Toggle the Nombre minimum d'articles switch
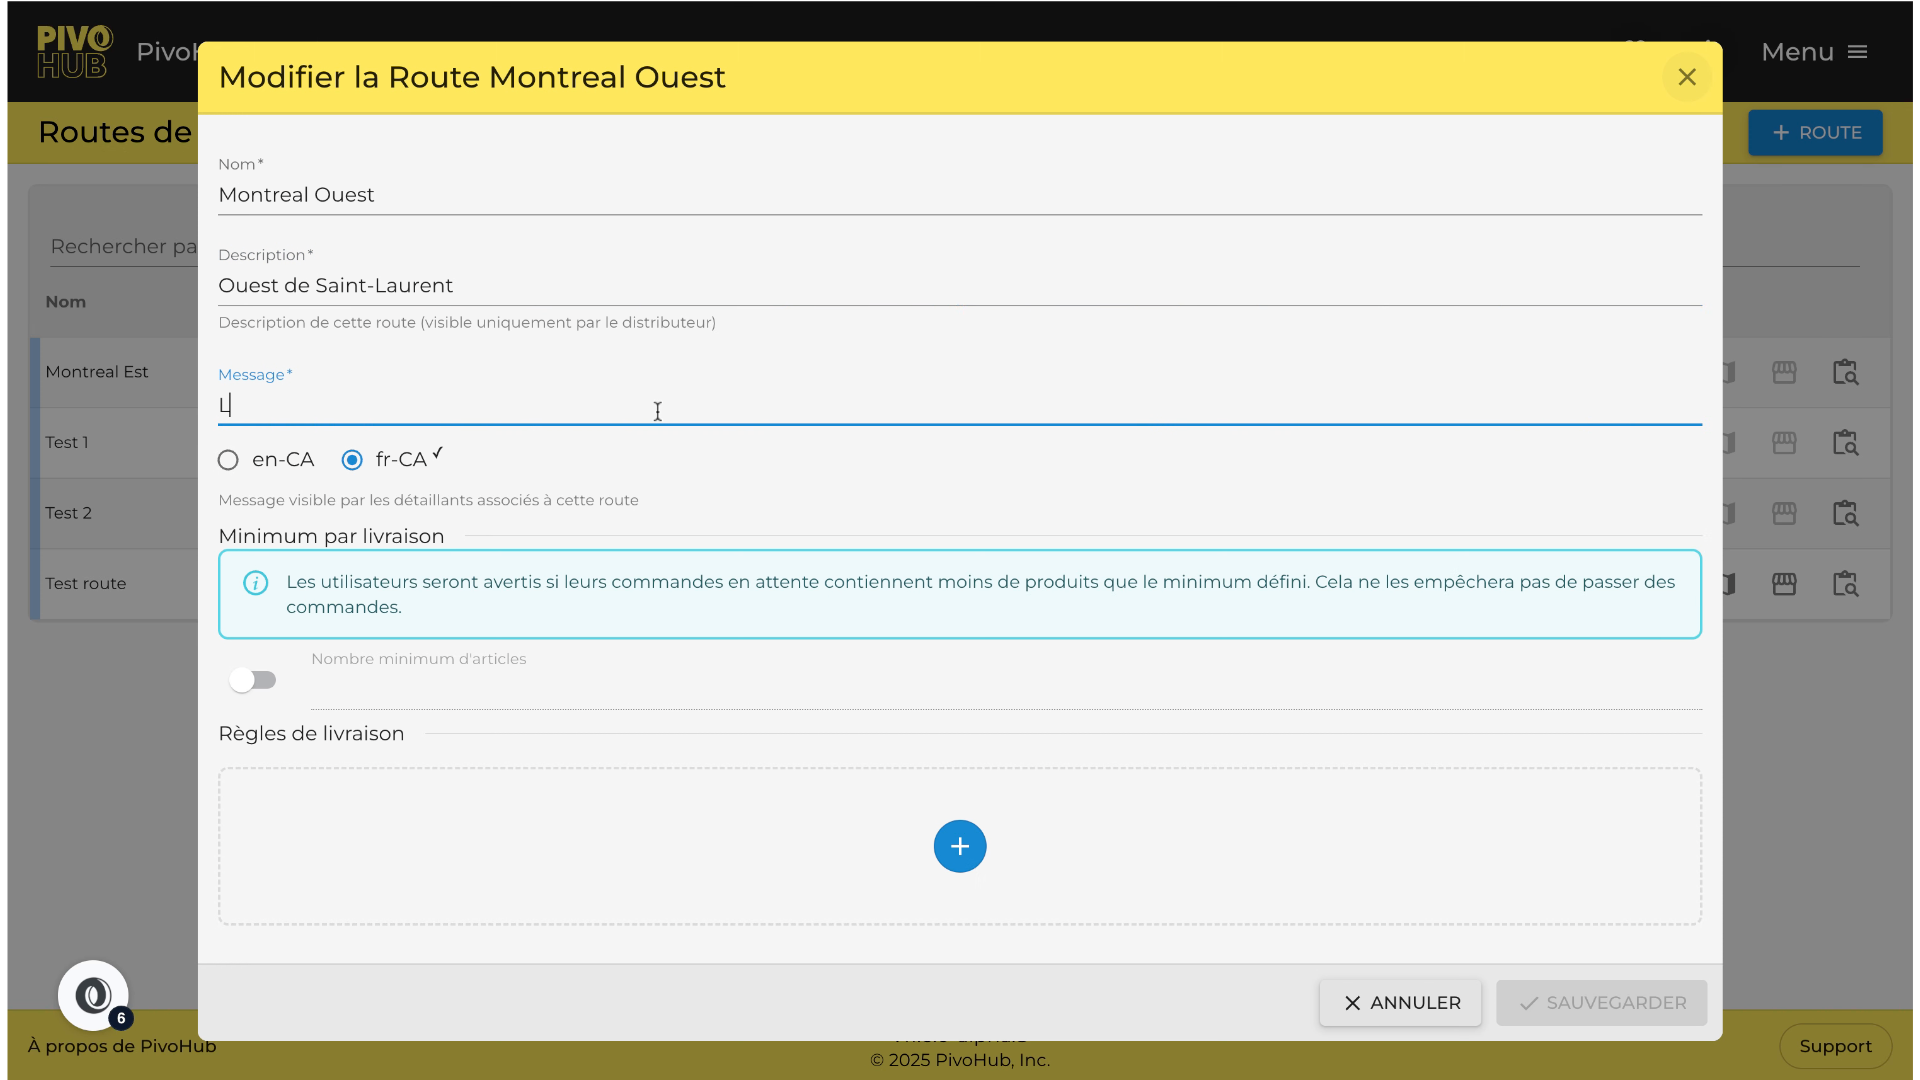 pyautogui.click(x=252, y=680)
